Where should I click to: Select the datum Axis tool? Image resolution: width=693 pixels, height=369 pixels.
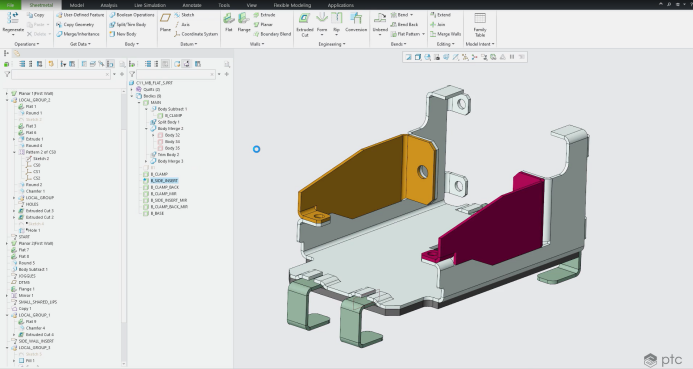coord(182,25)
